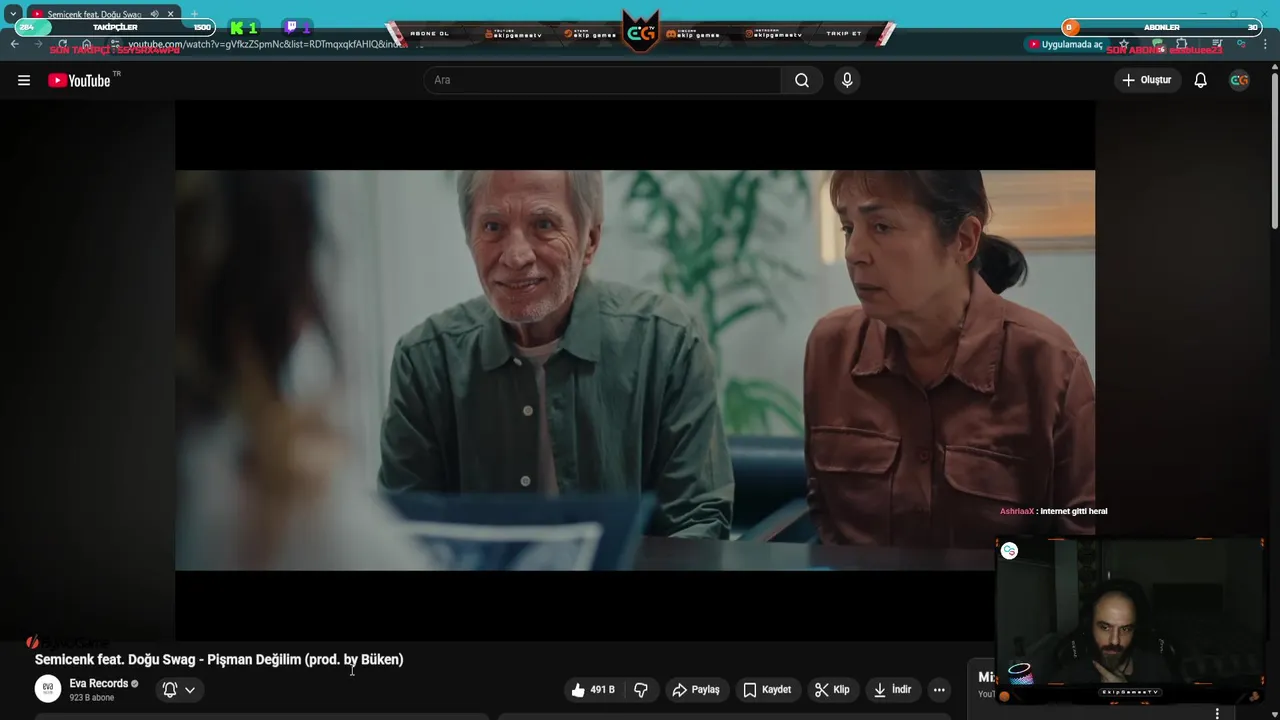Click Uygulamada aç open-in-app button
This screenshot has width=1280, height=720.
tap(1066, 44)
